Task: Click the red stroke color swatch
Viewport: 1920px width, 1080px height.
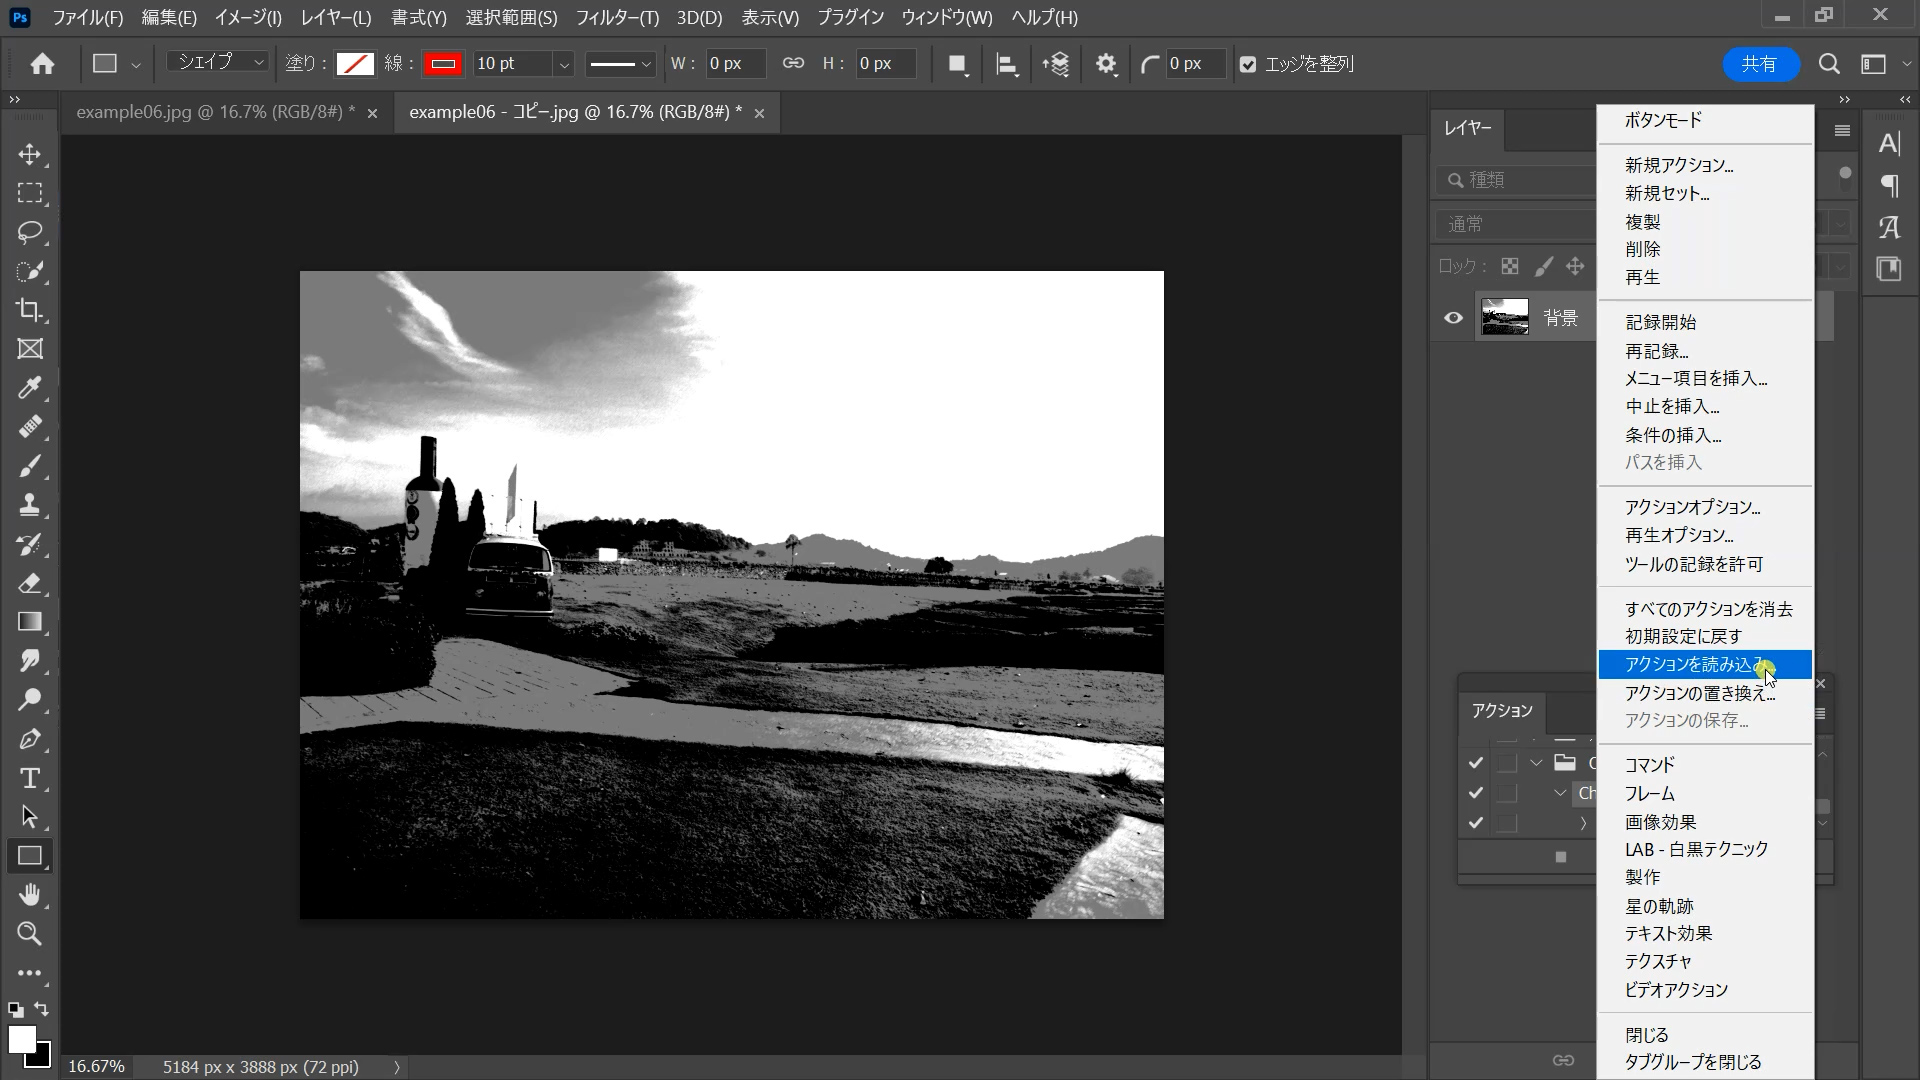Action: [x=443, y=64]
